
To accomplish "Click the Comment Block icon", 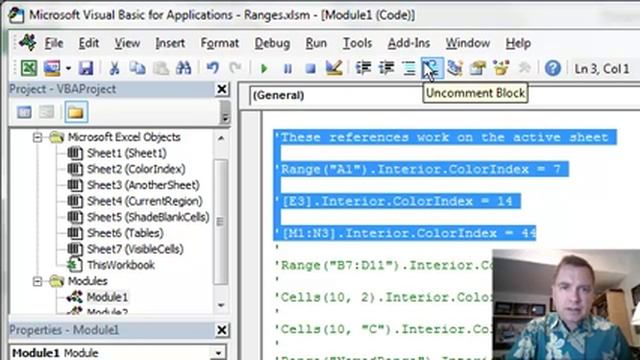I will (x=409, y=68).
